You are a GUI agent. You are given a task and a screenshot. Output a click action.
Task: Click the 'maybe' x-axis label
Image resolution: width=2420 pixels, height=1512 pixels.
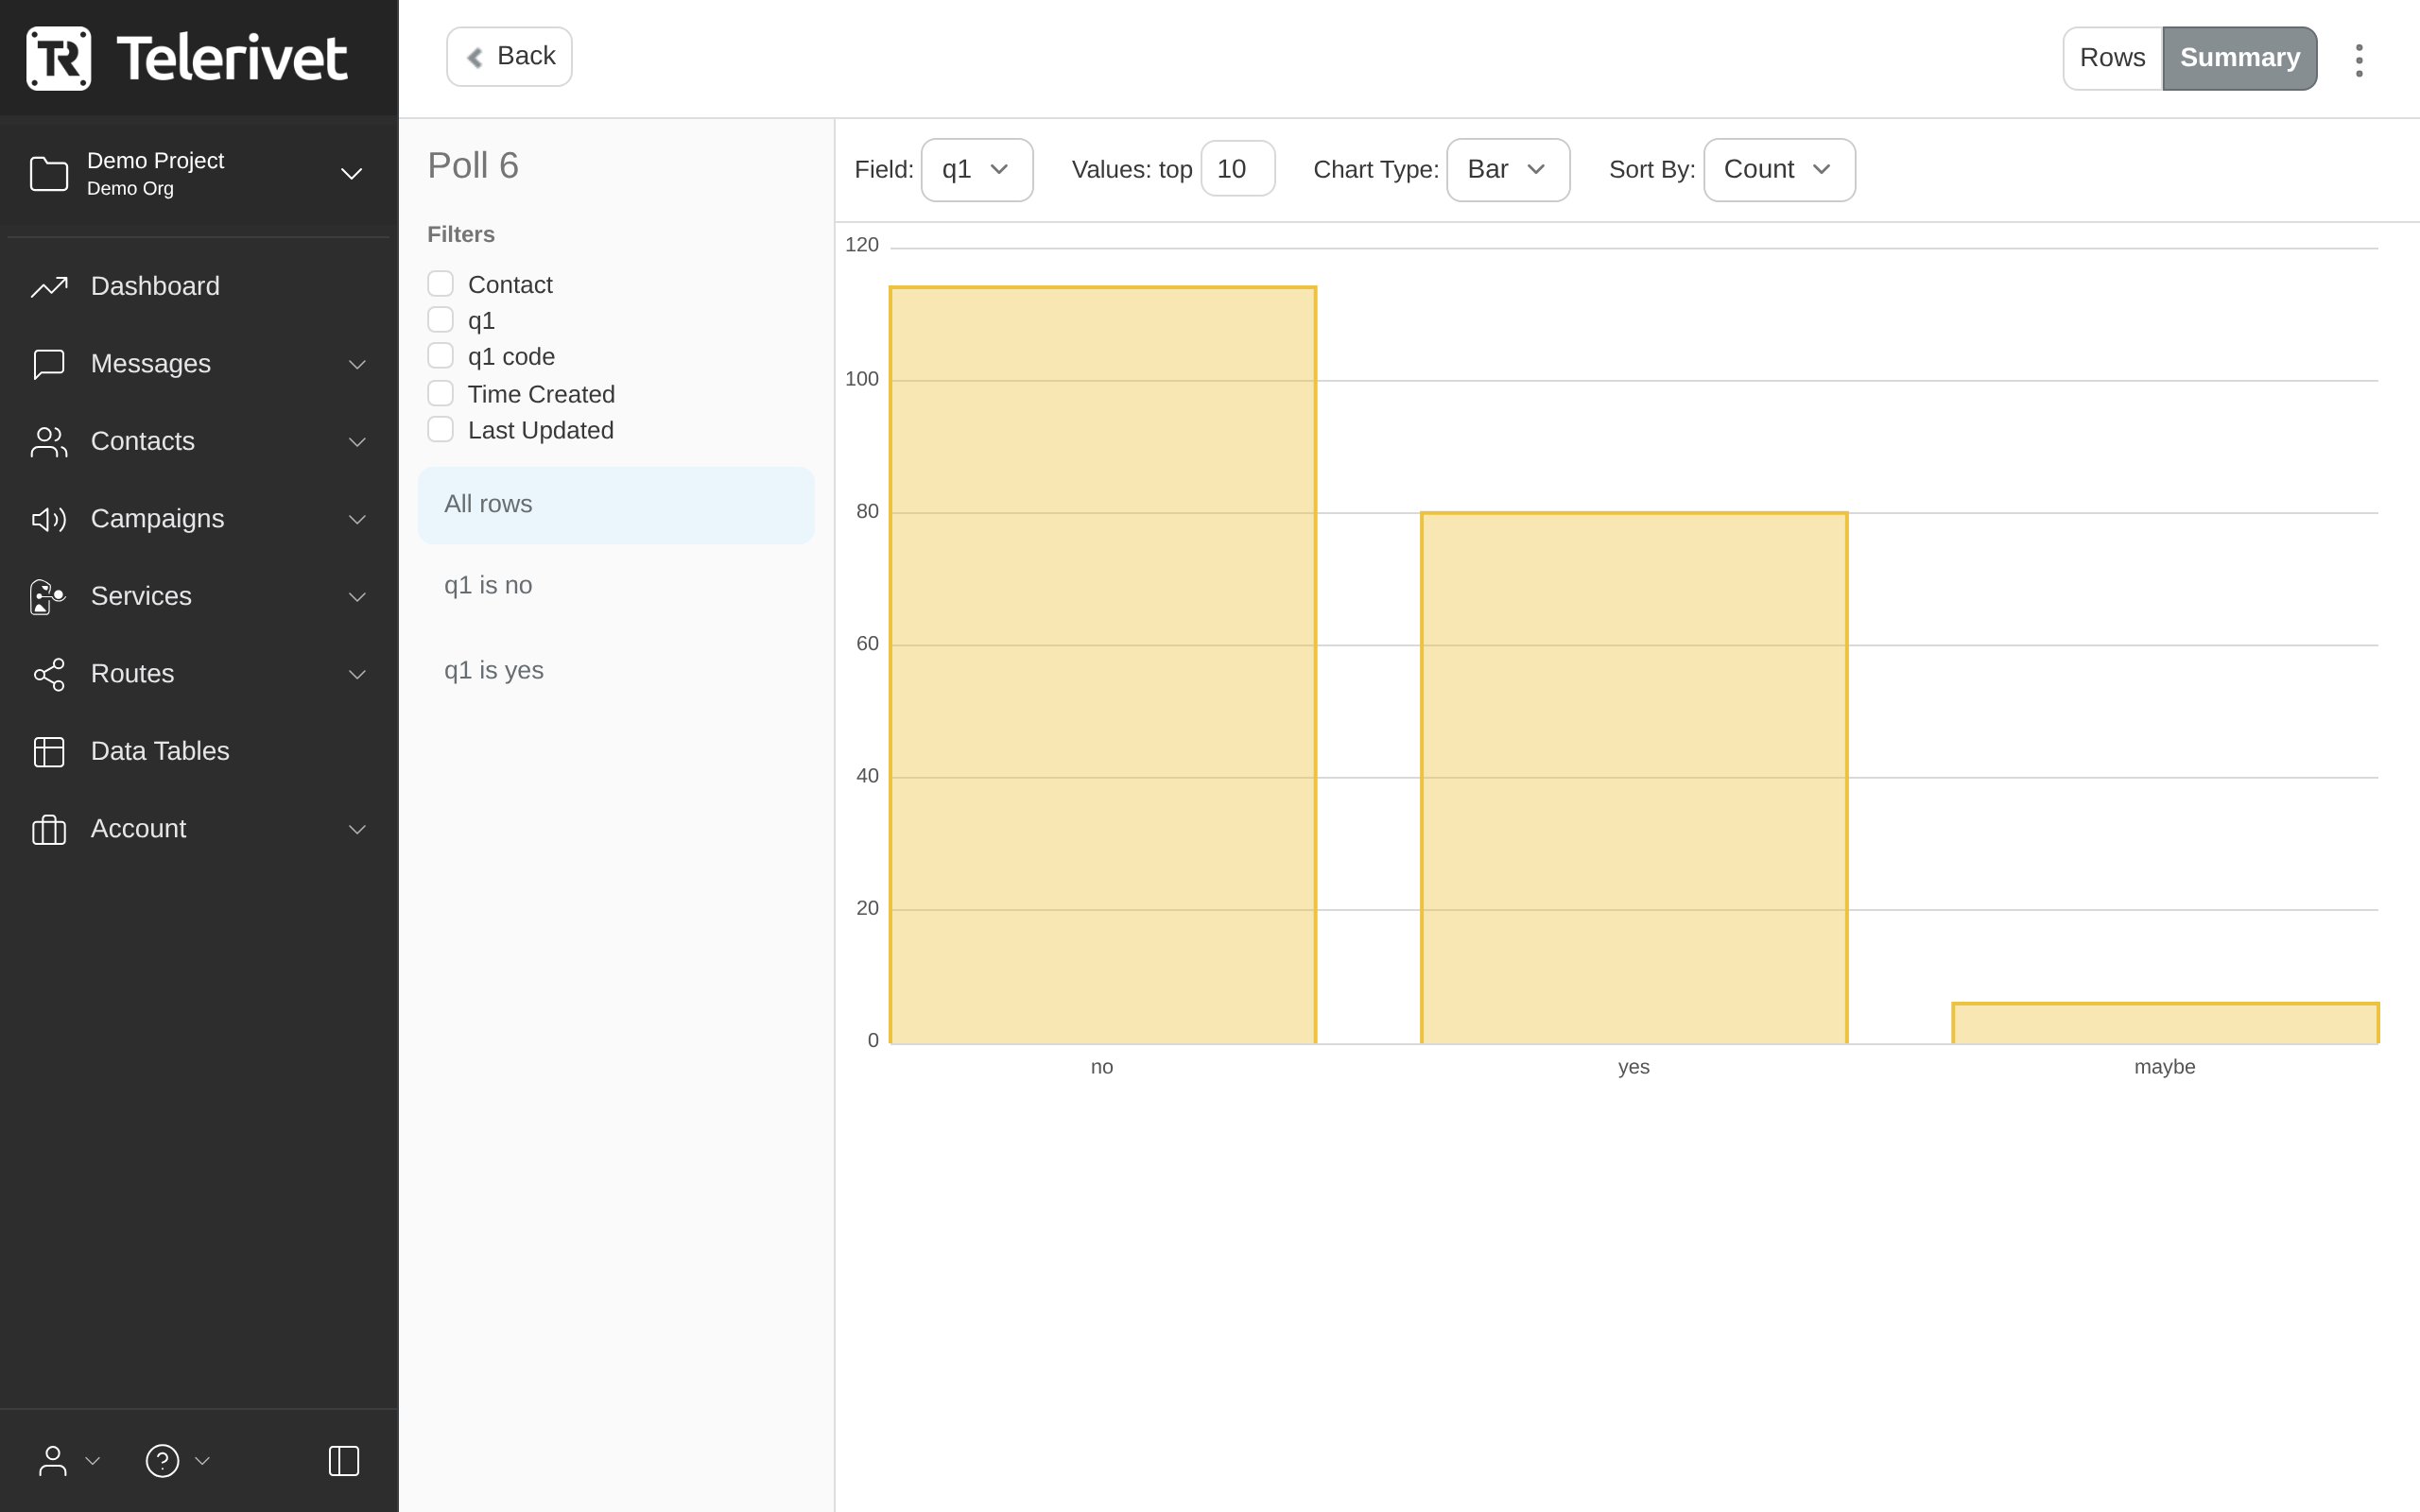pyautogui.click(x=2164, y=1067)
